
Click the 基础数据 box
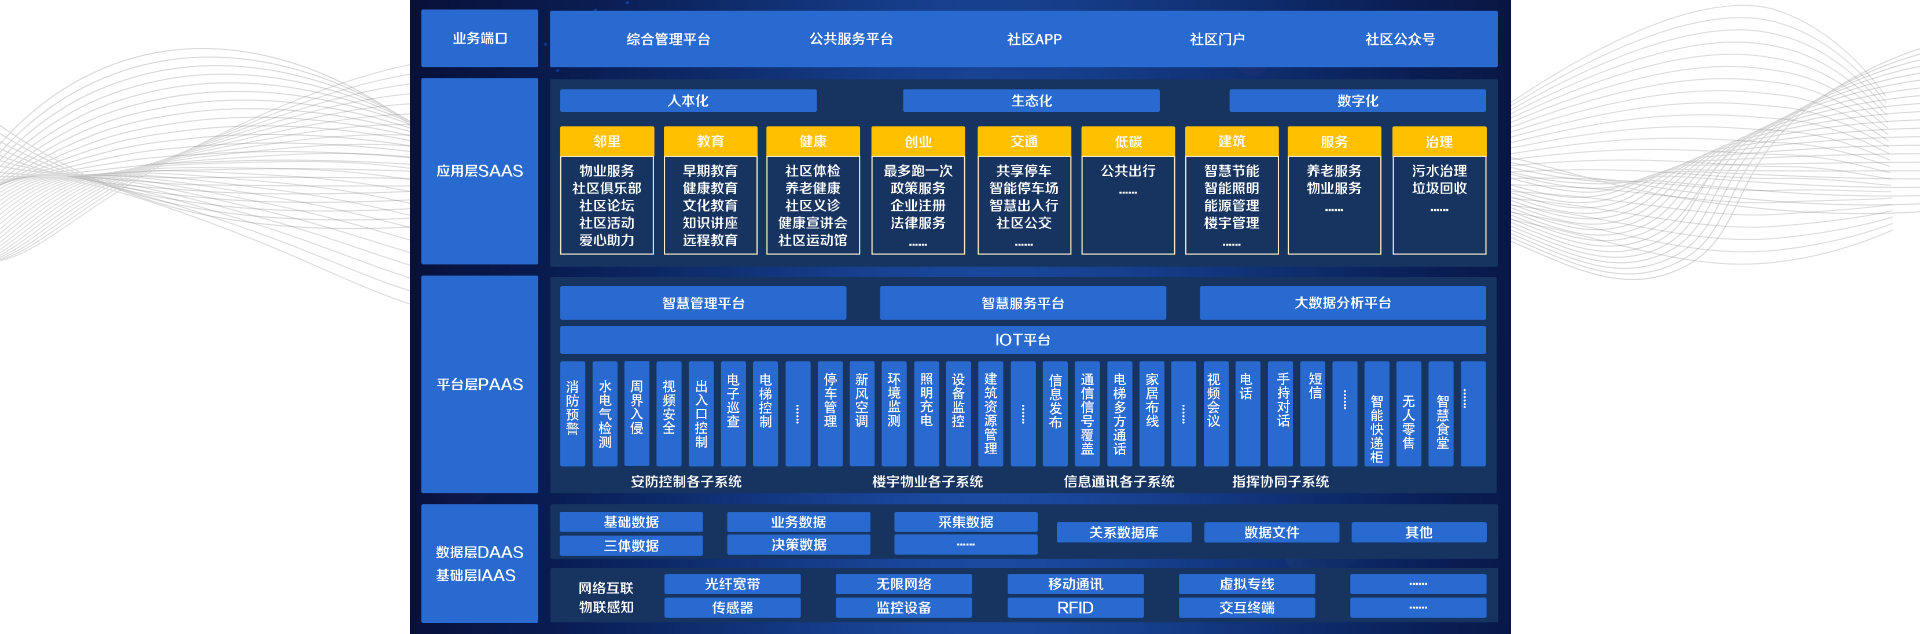coord(631,522)
